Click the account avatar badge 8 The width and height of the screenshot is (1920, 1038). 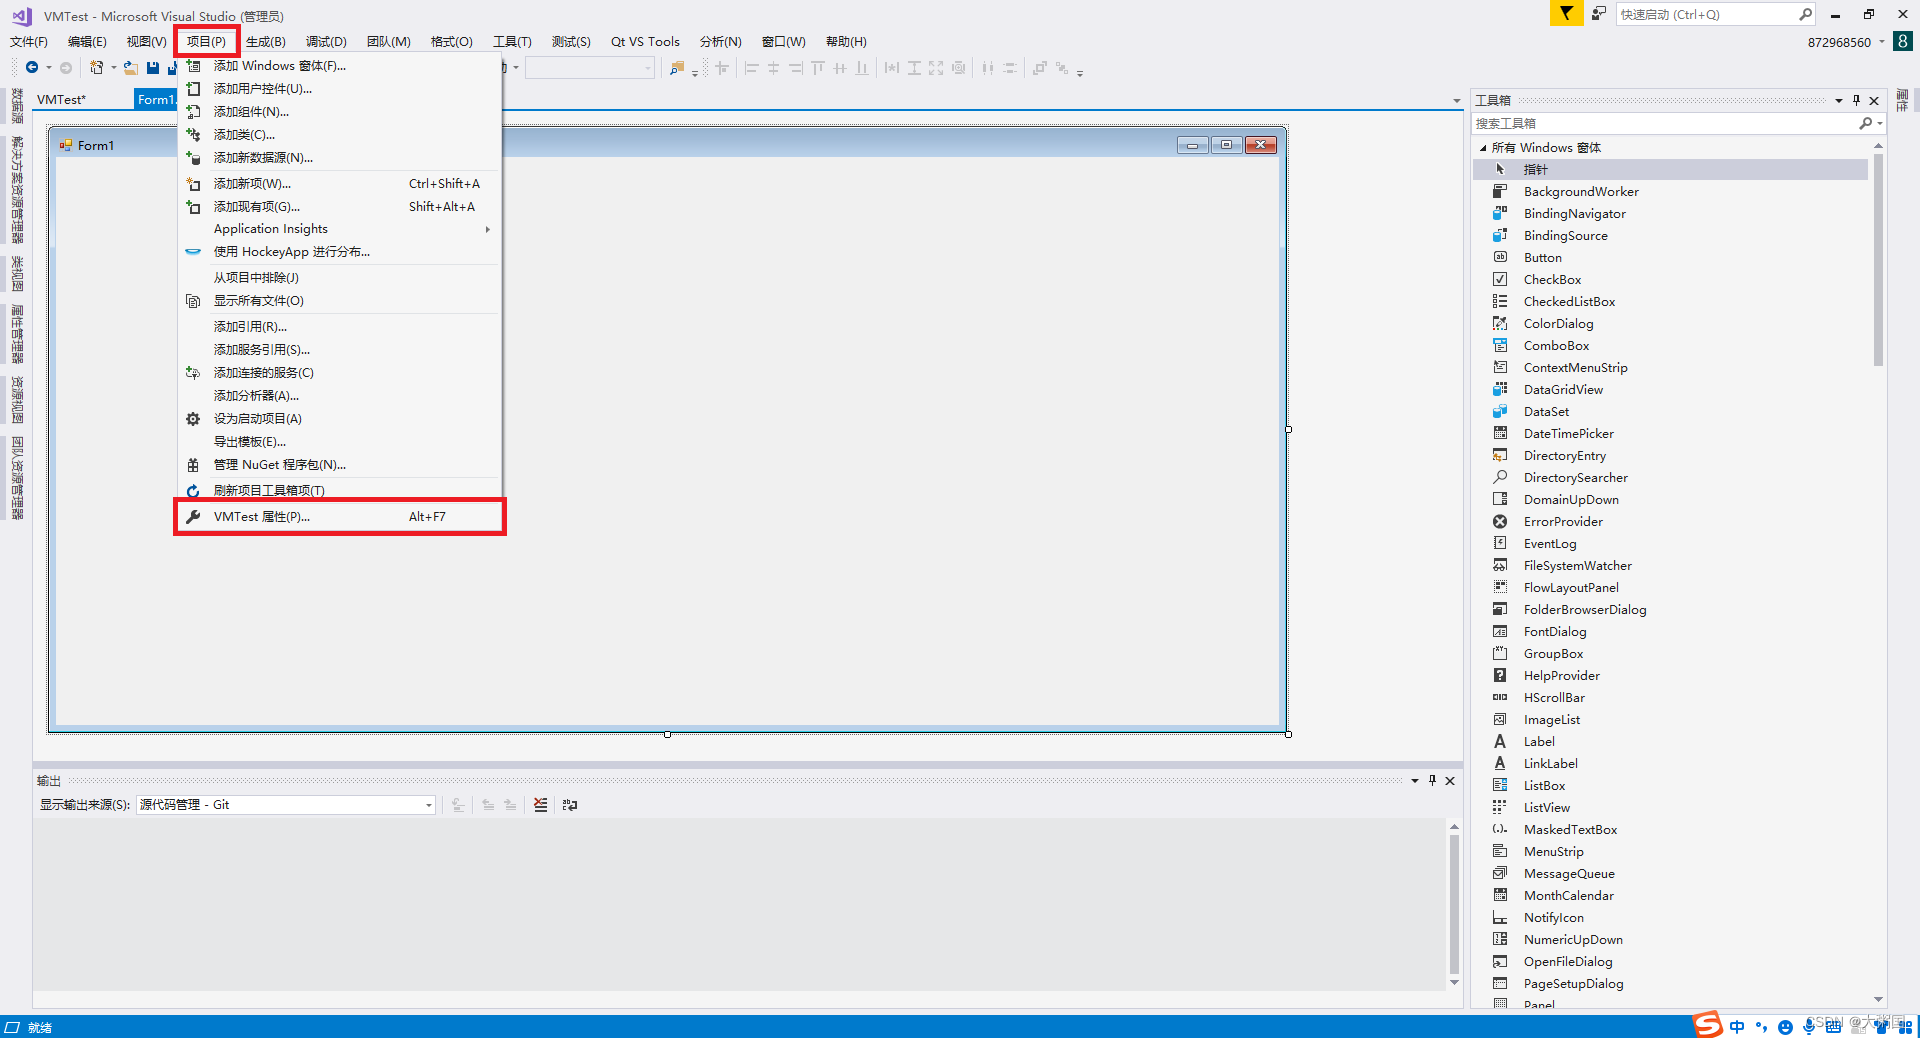1903,41
